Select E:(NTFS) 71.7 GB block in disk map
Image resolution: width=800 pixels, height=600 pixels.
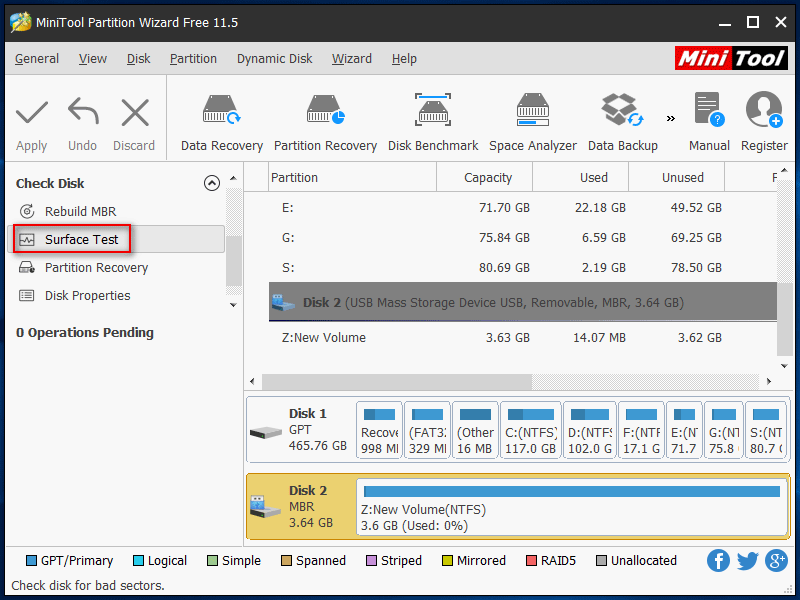[684, 431]
